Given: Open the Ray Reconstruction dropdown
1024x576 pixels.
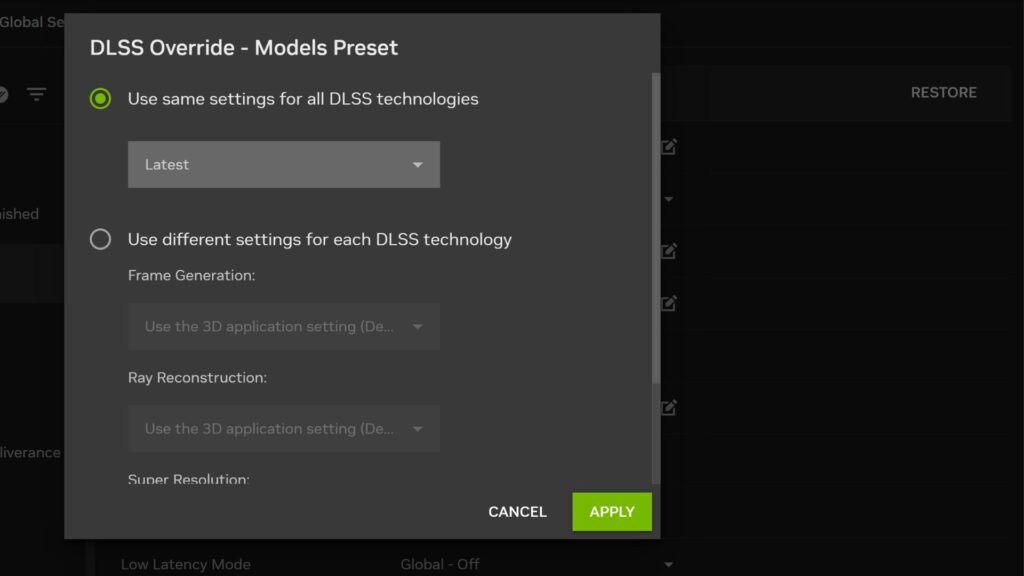Looking at the screenshot, I should coord(283,428).
